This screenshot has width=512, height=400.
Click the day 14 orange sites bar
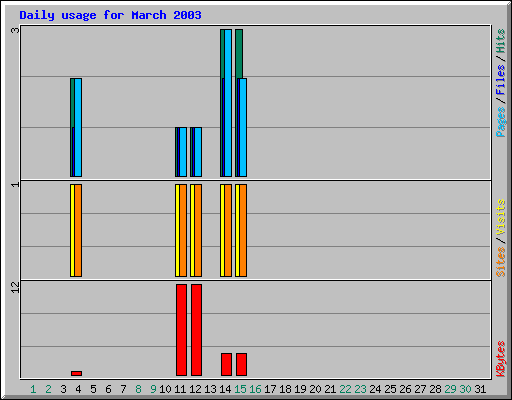[x=228, y=230]
